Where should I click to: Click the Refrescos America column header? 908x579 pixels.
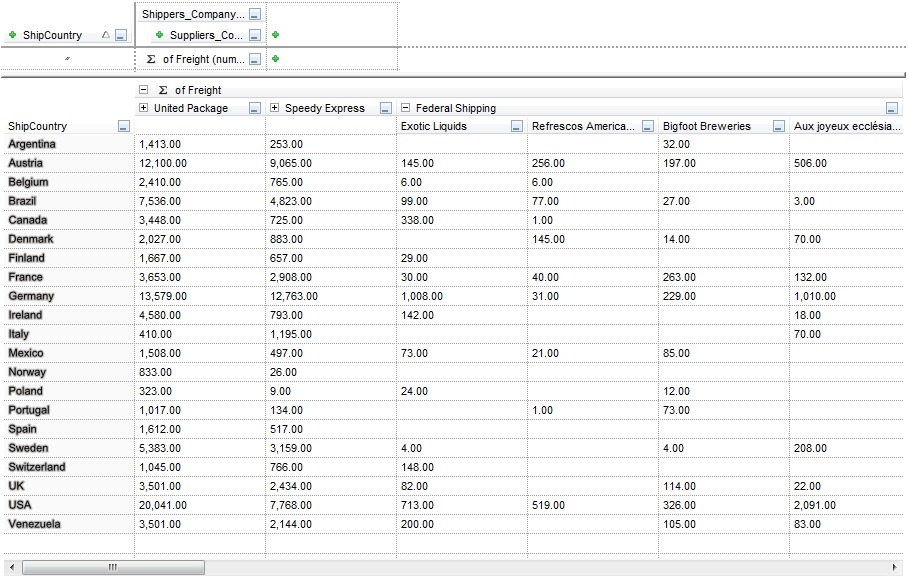click(x=582, y=126)
